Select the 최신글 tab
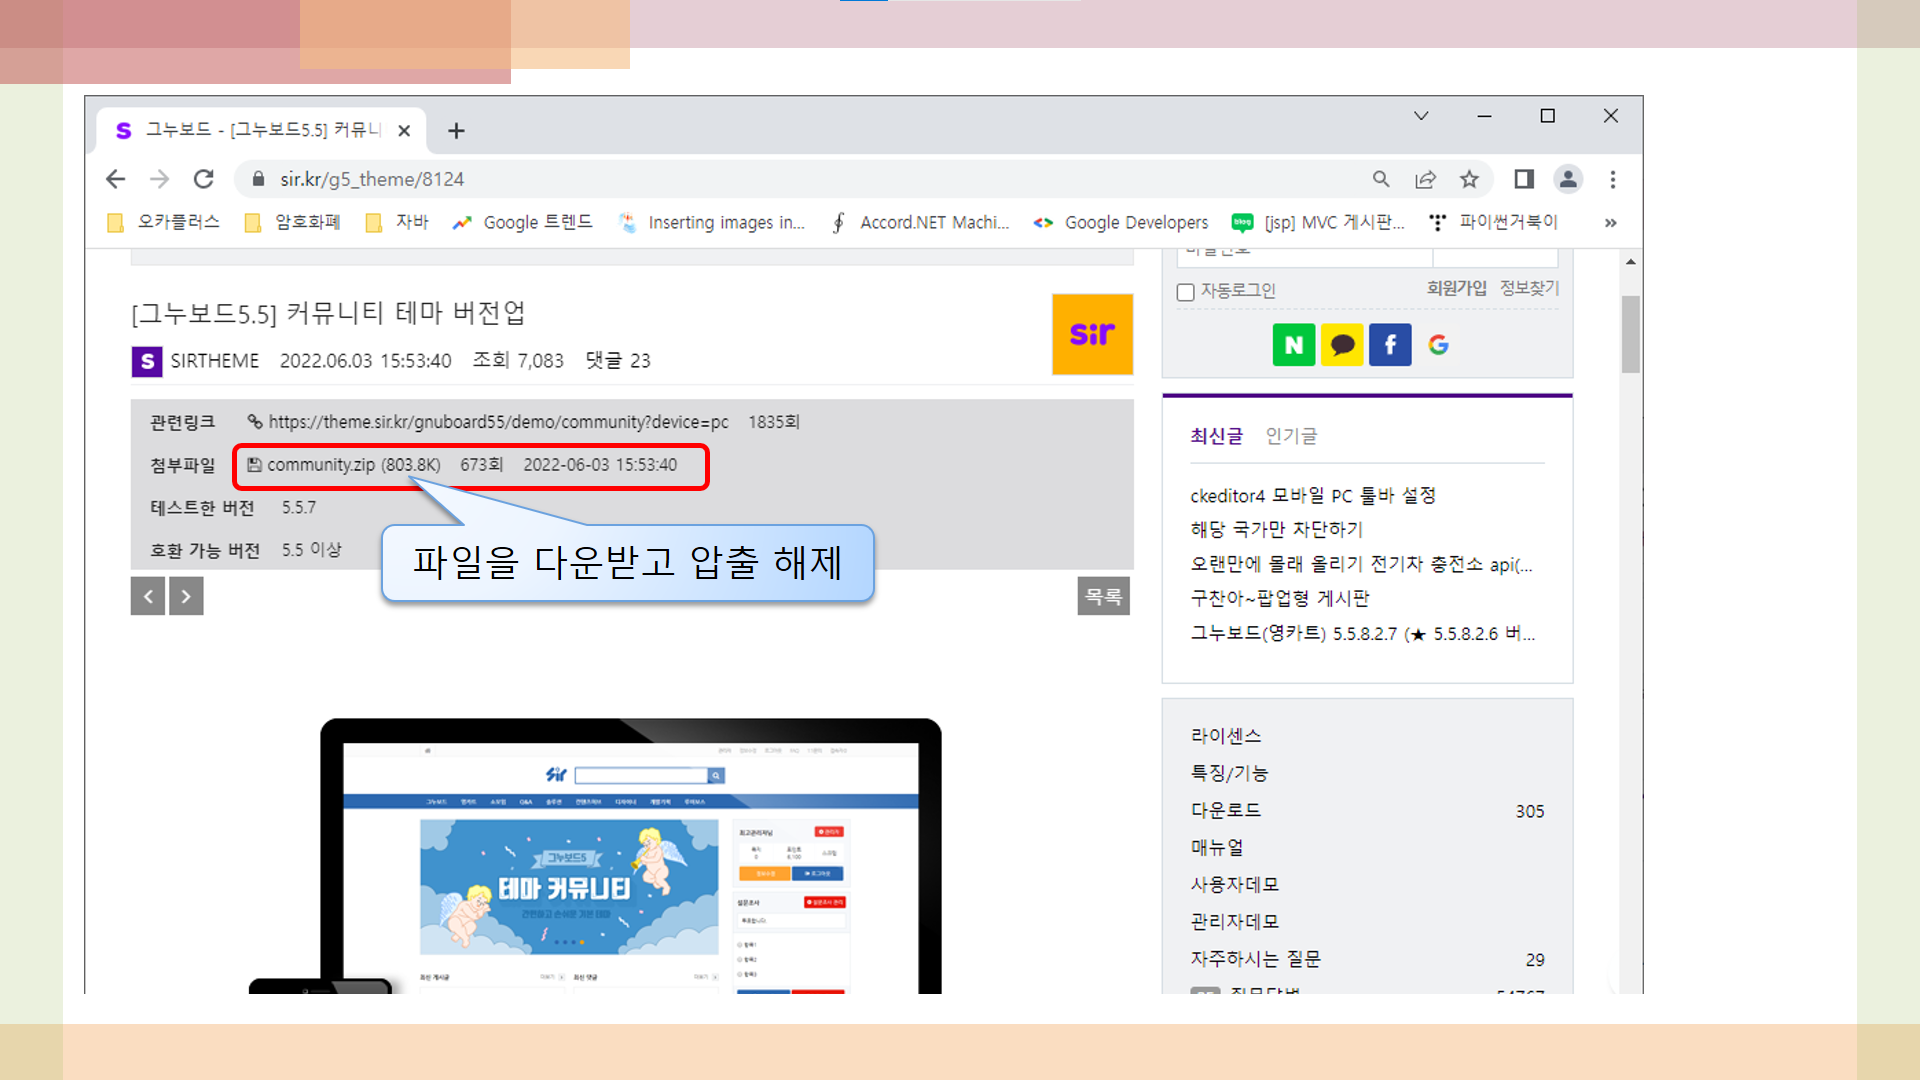Screen dimensions: 1920x1080 pos(1216,436)
